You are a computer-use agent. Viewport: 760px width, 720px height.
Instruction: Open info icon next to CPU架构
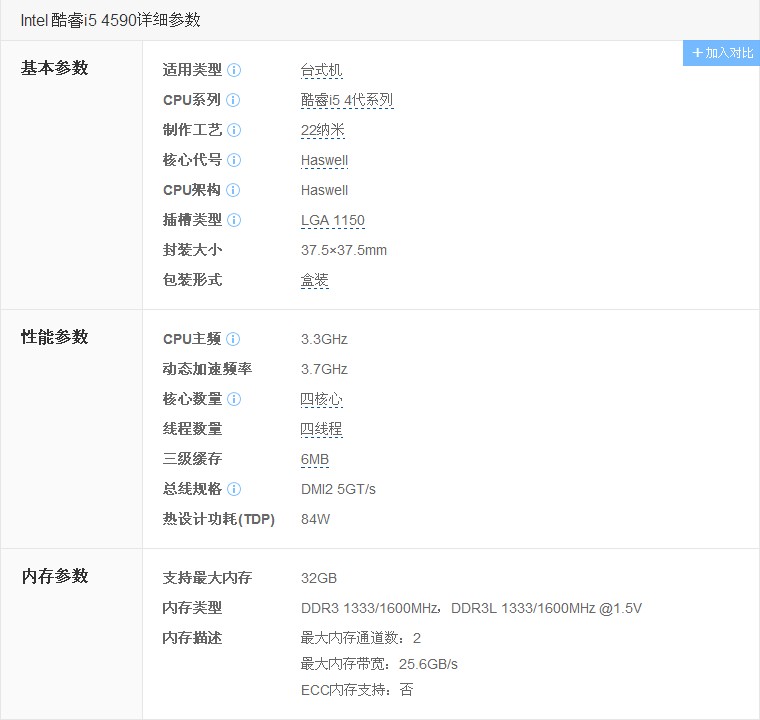click(233, 191)
